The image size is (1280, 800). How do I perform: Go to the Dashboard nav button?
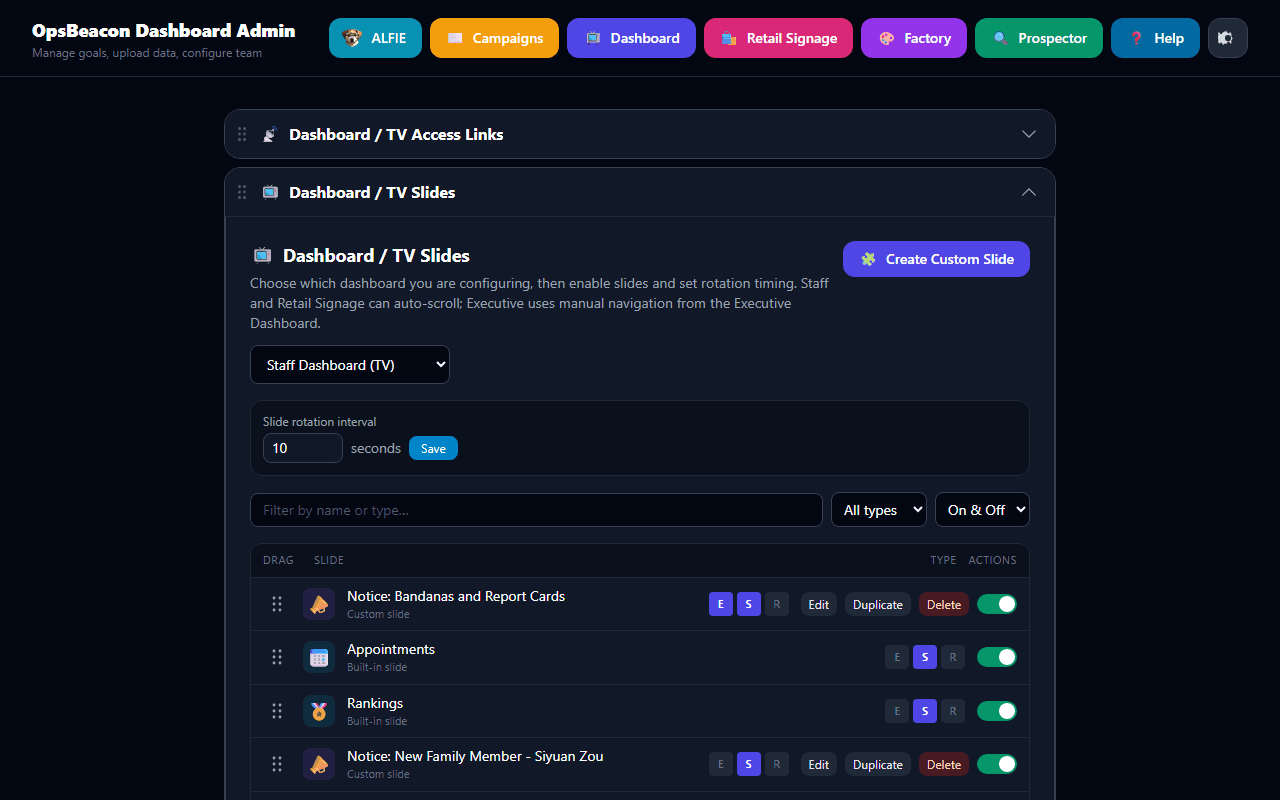[631, 38]
